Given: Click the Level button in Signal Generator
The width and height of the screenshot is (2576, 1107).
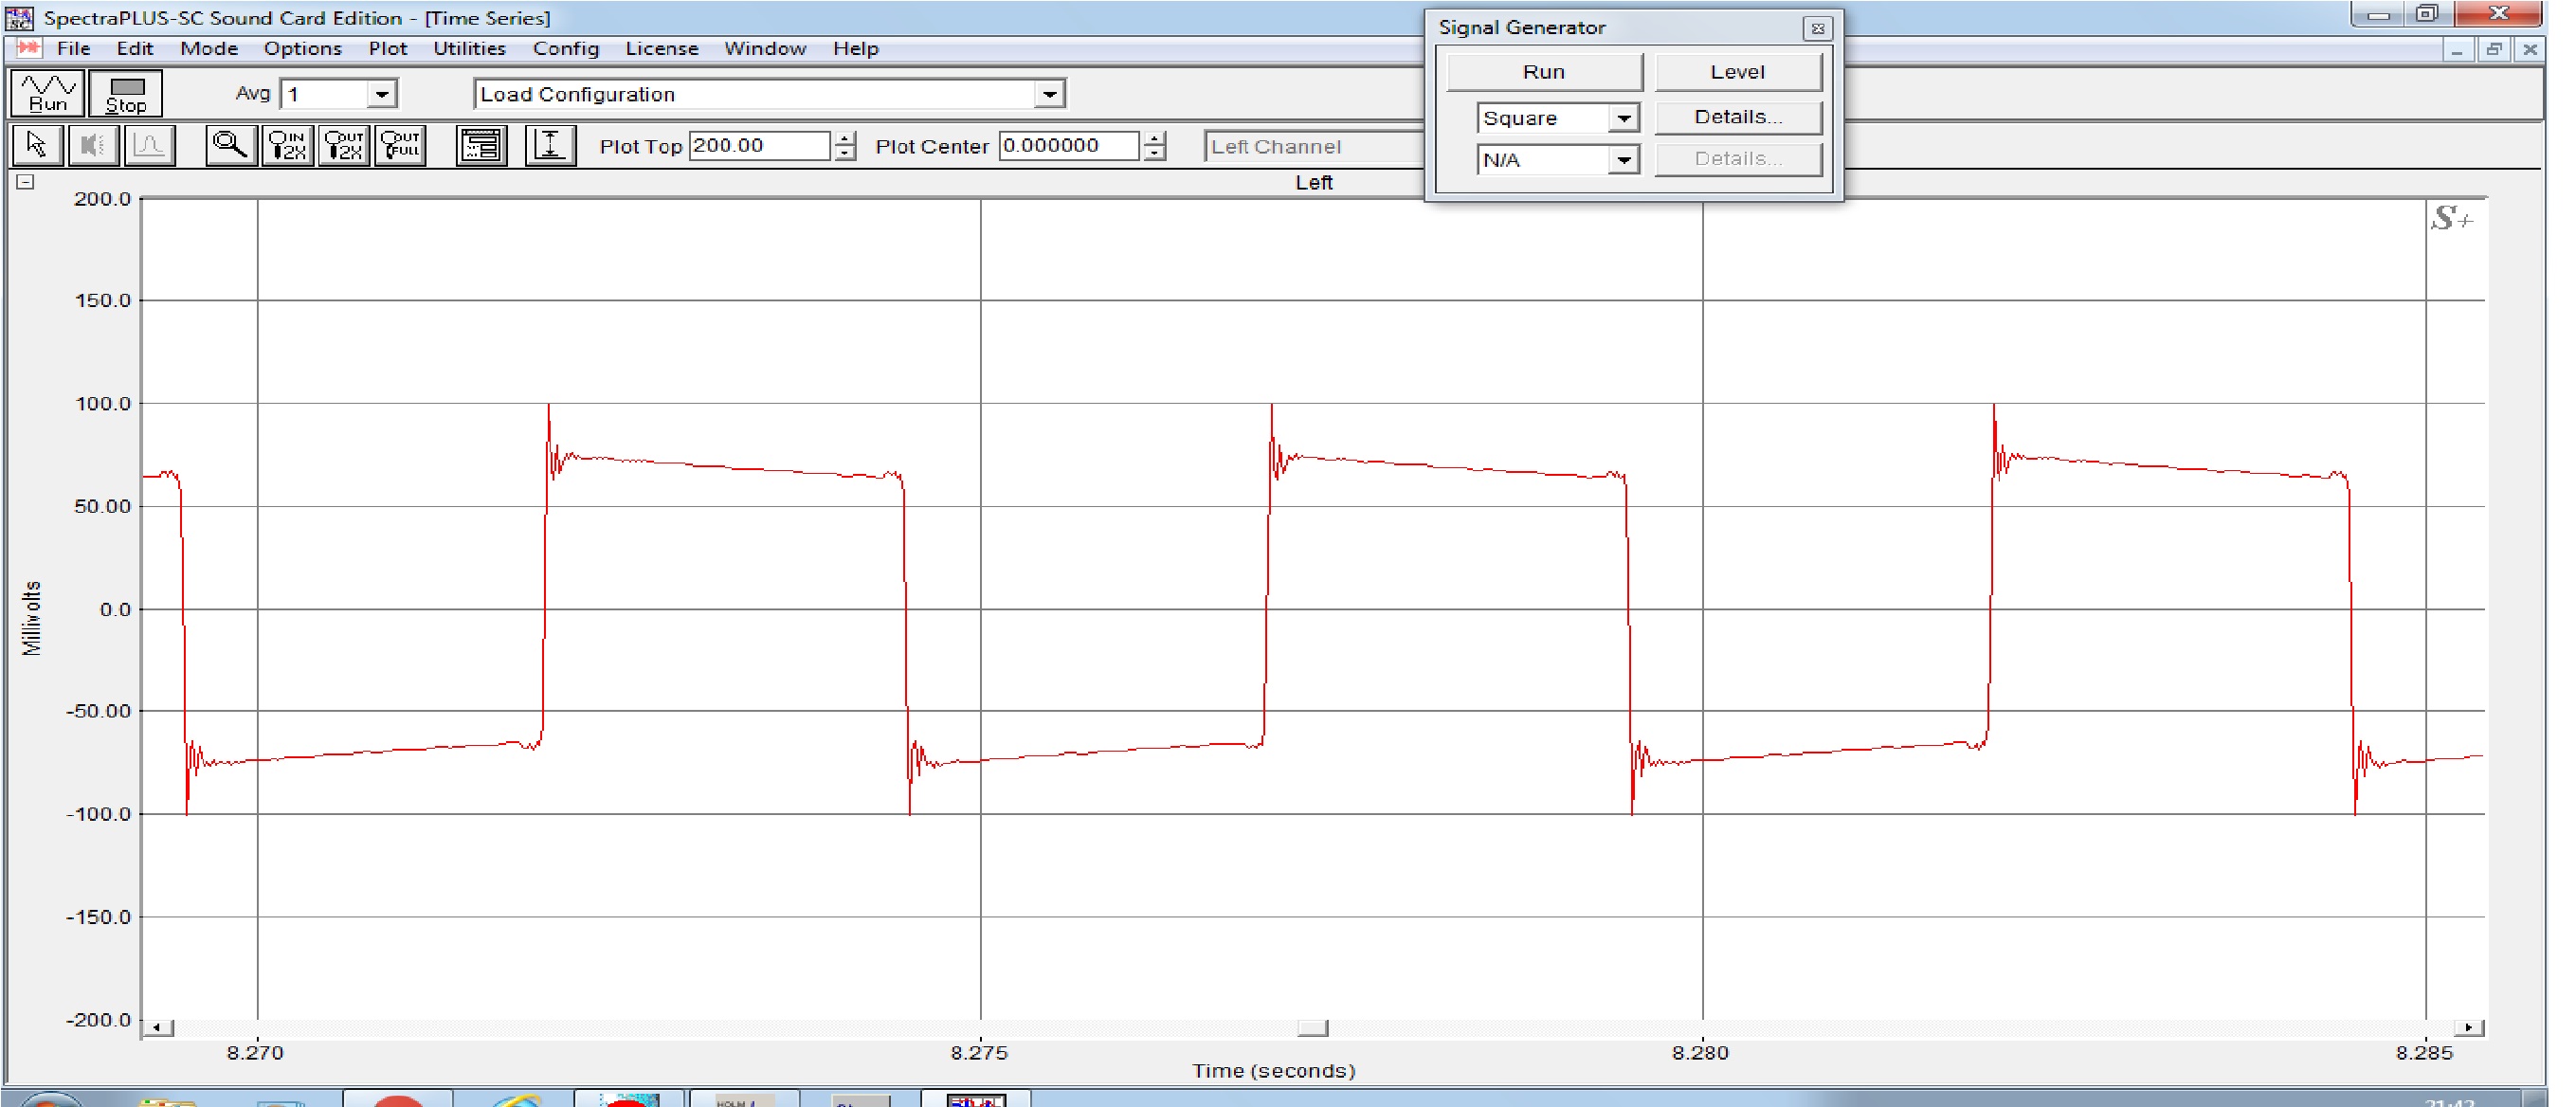Looking at the screenshot, I should click(1737, 72).
